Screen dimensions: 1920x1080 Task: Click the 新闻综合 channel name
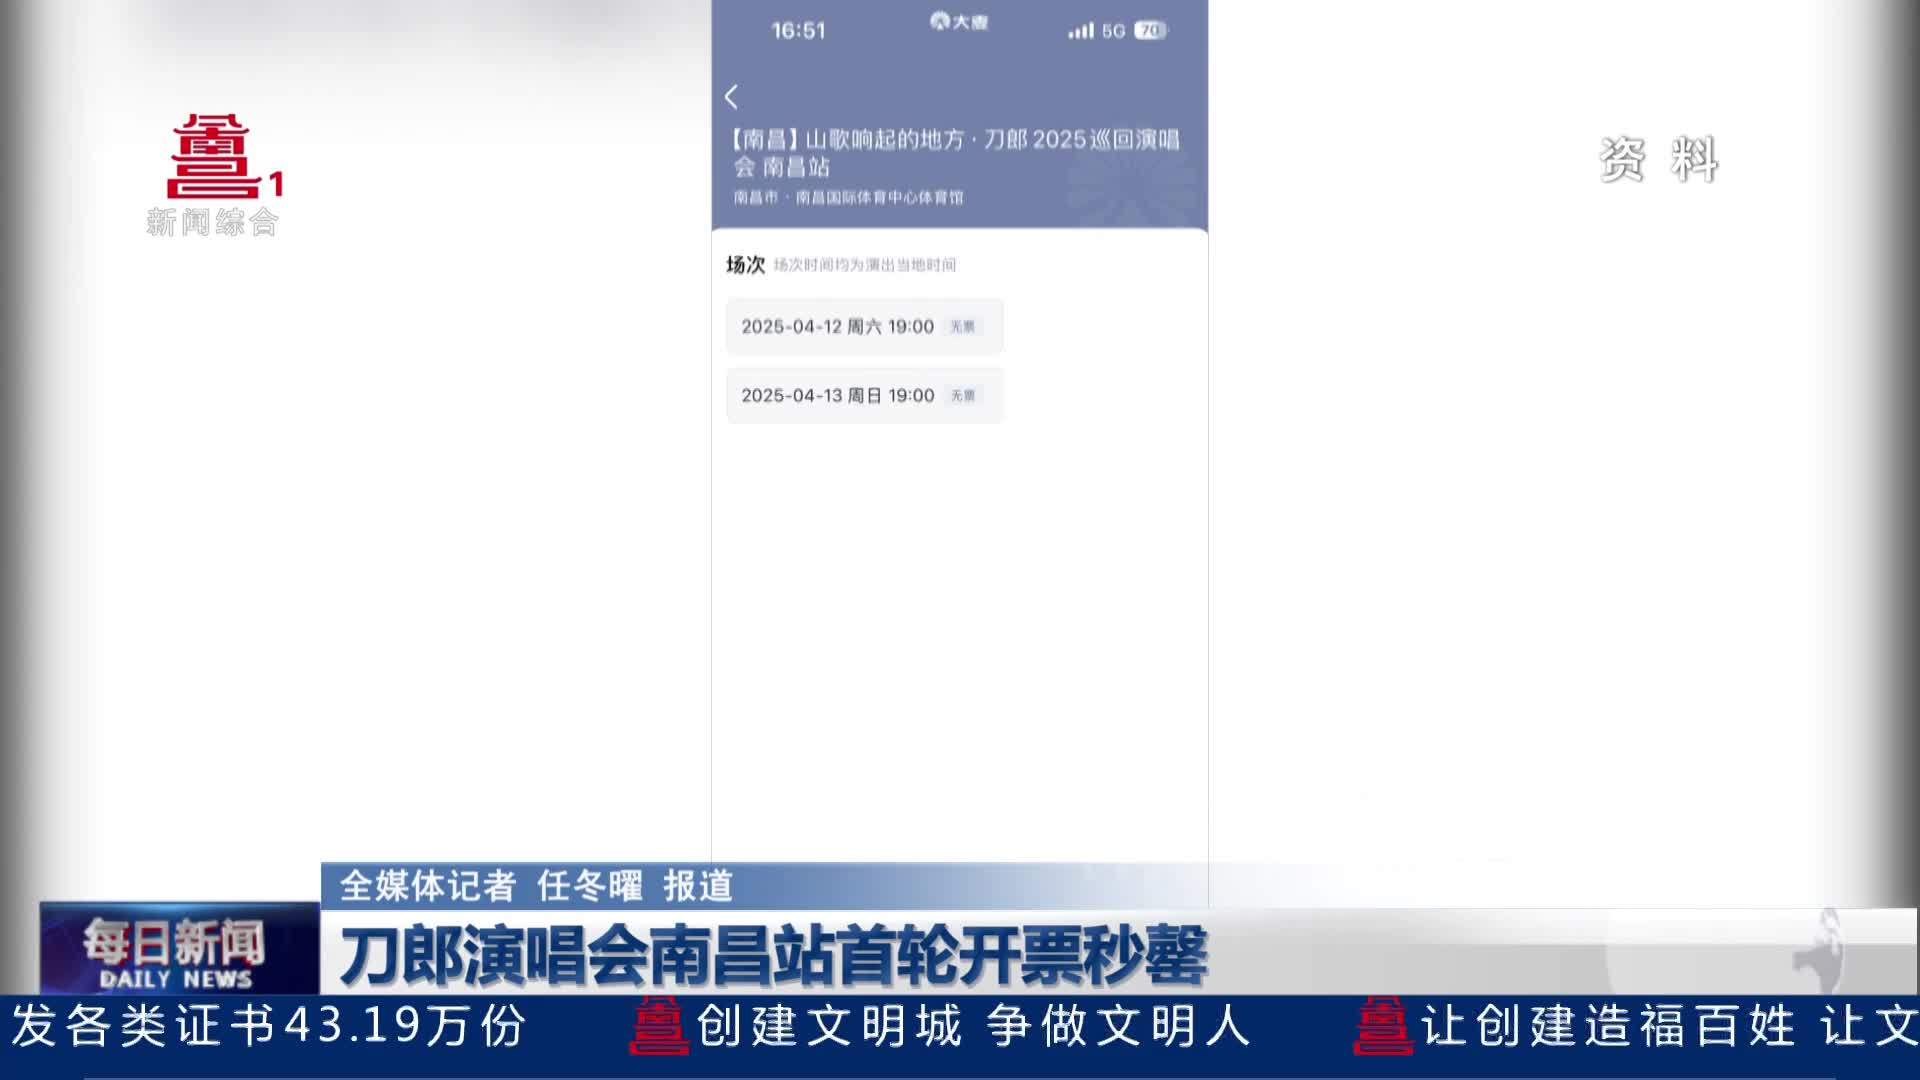[212, 222]
